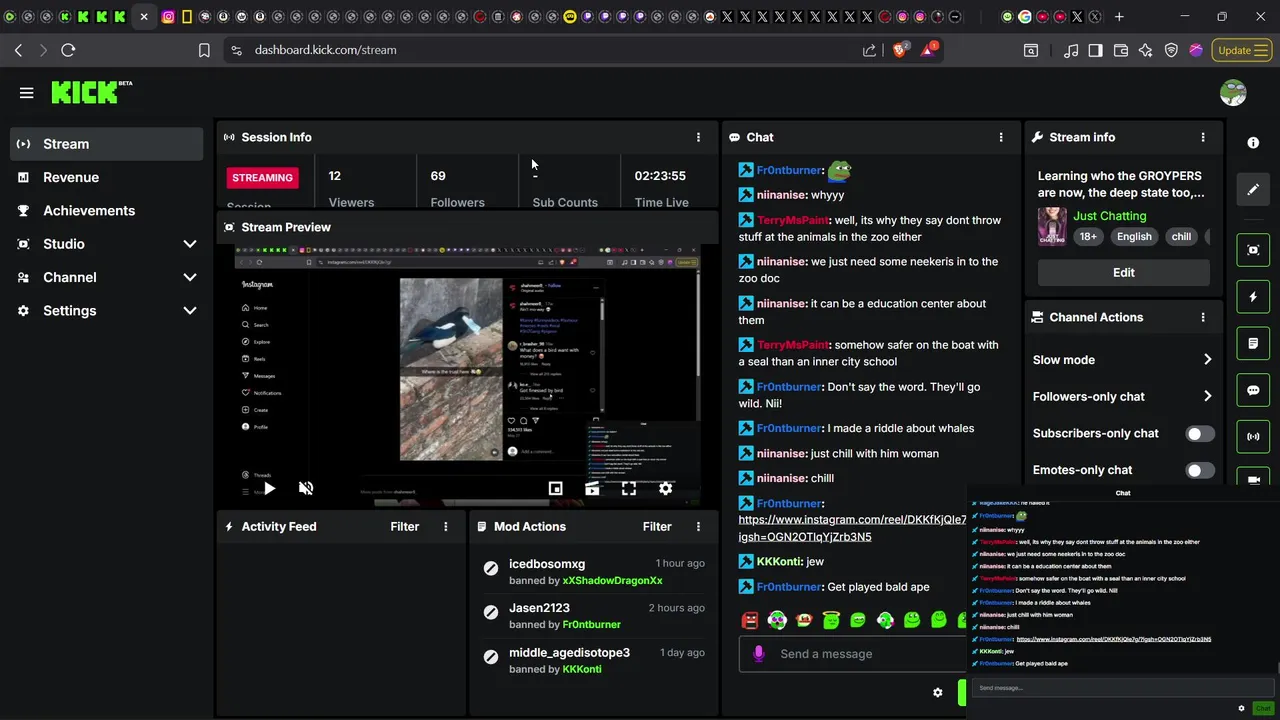
Task: Click the Just Chatting category link
Action: [x=1110, y=216]
